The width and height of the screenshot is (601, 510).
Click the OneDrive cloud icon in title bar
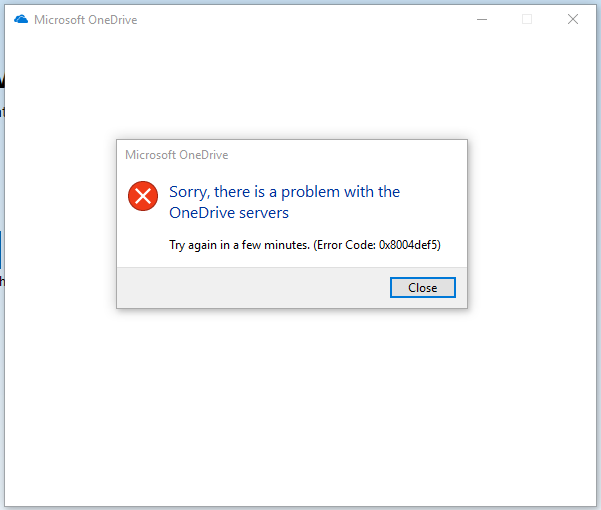pyautogui.click(x=21, y=19)
